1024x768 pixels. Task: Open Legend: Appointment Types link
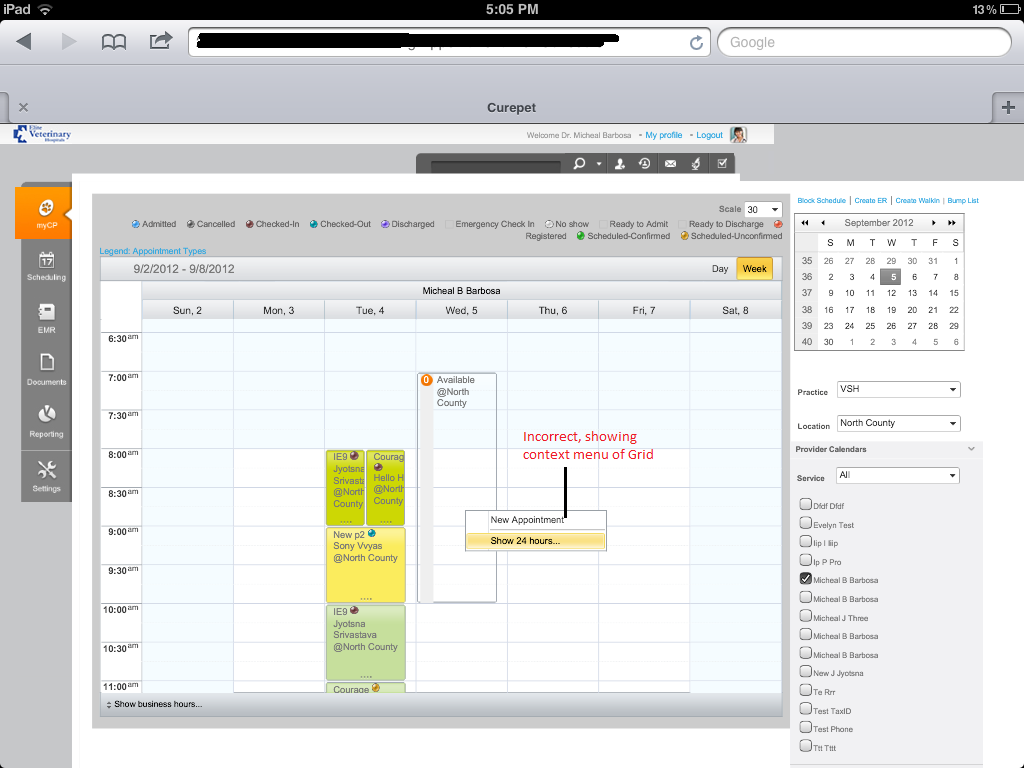[153, 251]
